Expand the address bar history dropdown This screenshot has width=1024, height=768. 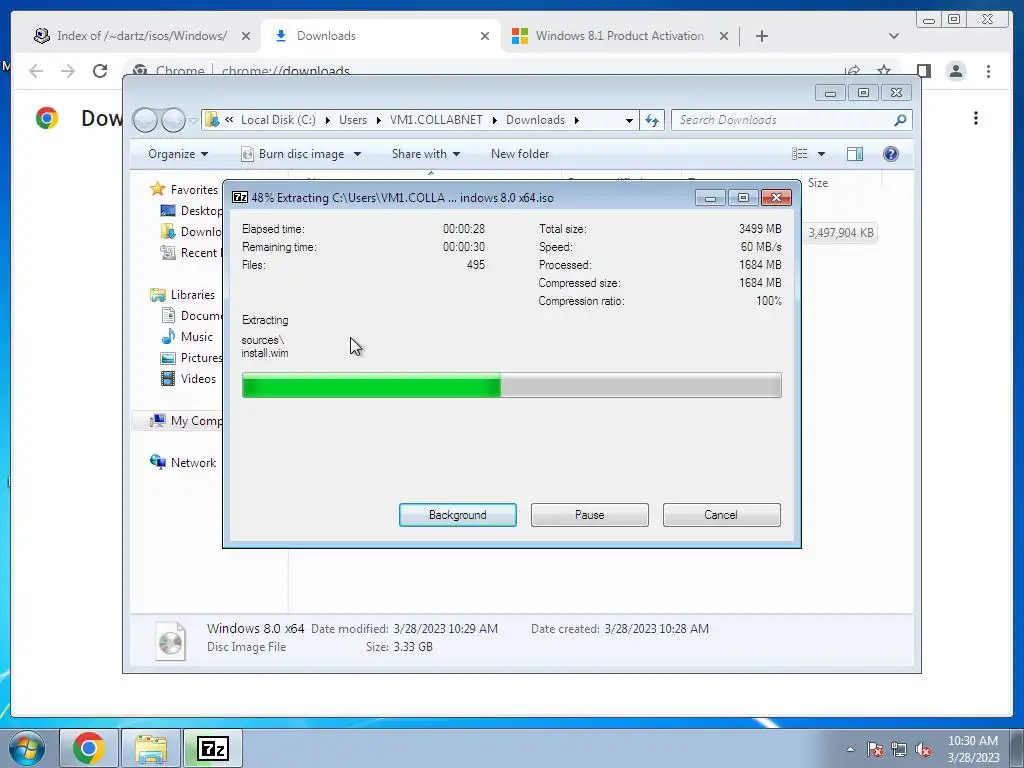(x=629, y=121)
